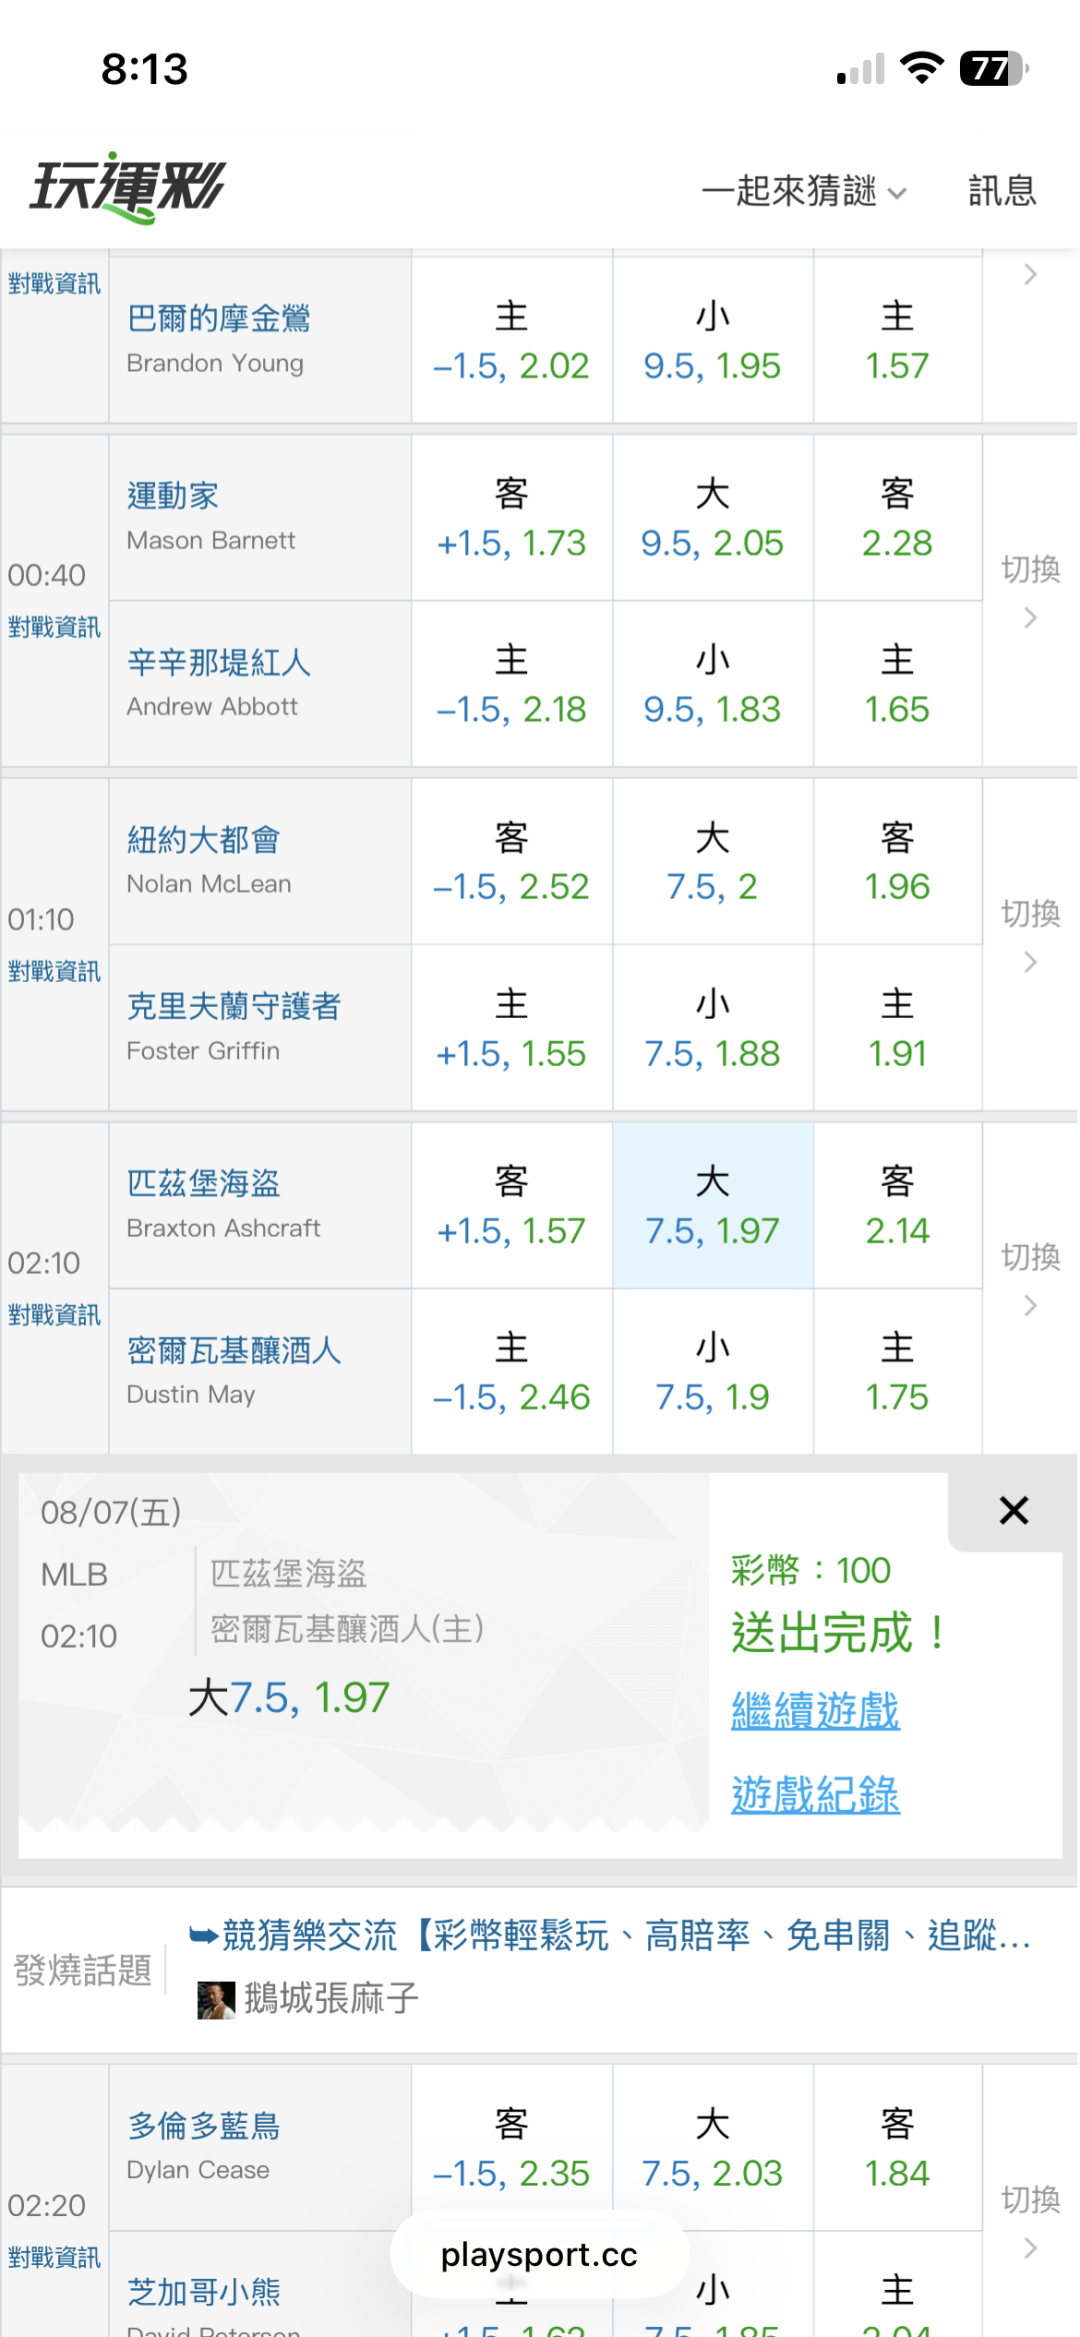This screenshot has height=2337, width=1080.
Task: Click 切換 chevron for the 01:10 game
Action: coord(1030,962)
